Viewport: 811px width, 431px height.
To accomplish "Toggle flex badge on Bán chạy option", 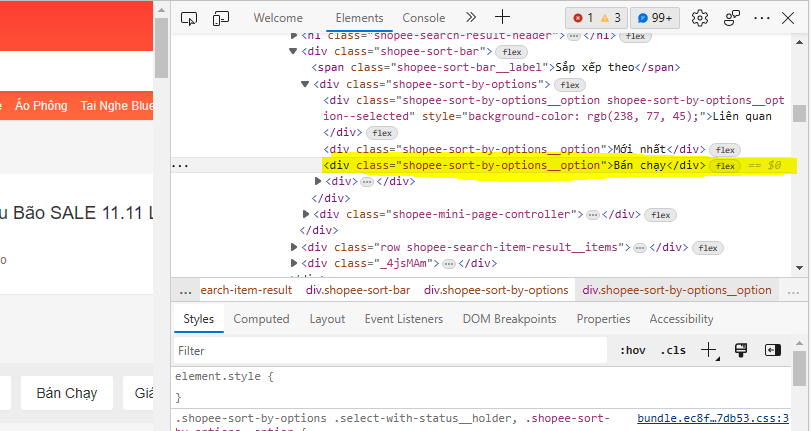I will pyautogui.click(x=725, y=166).
